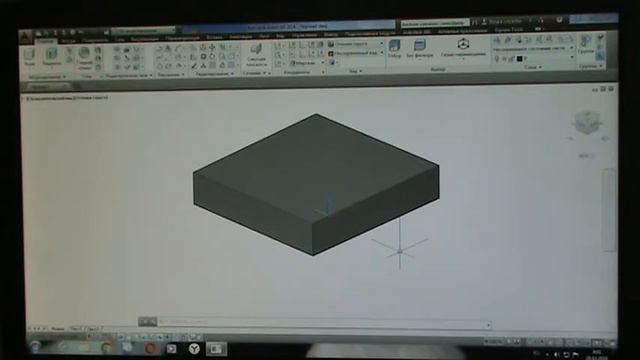
Task: Expand the Modify (Редактирование) panel
Action: pos(214,74)
